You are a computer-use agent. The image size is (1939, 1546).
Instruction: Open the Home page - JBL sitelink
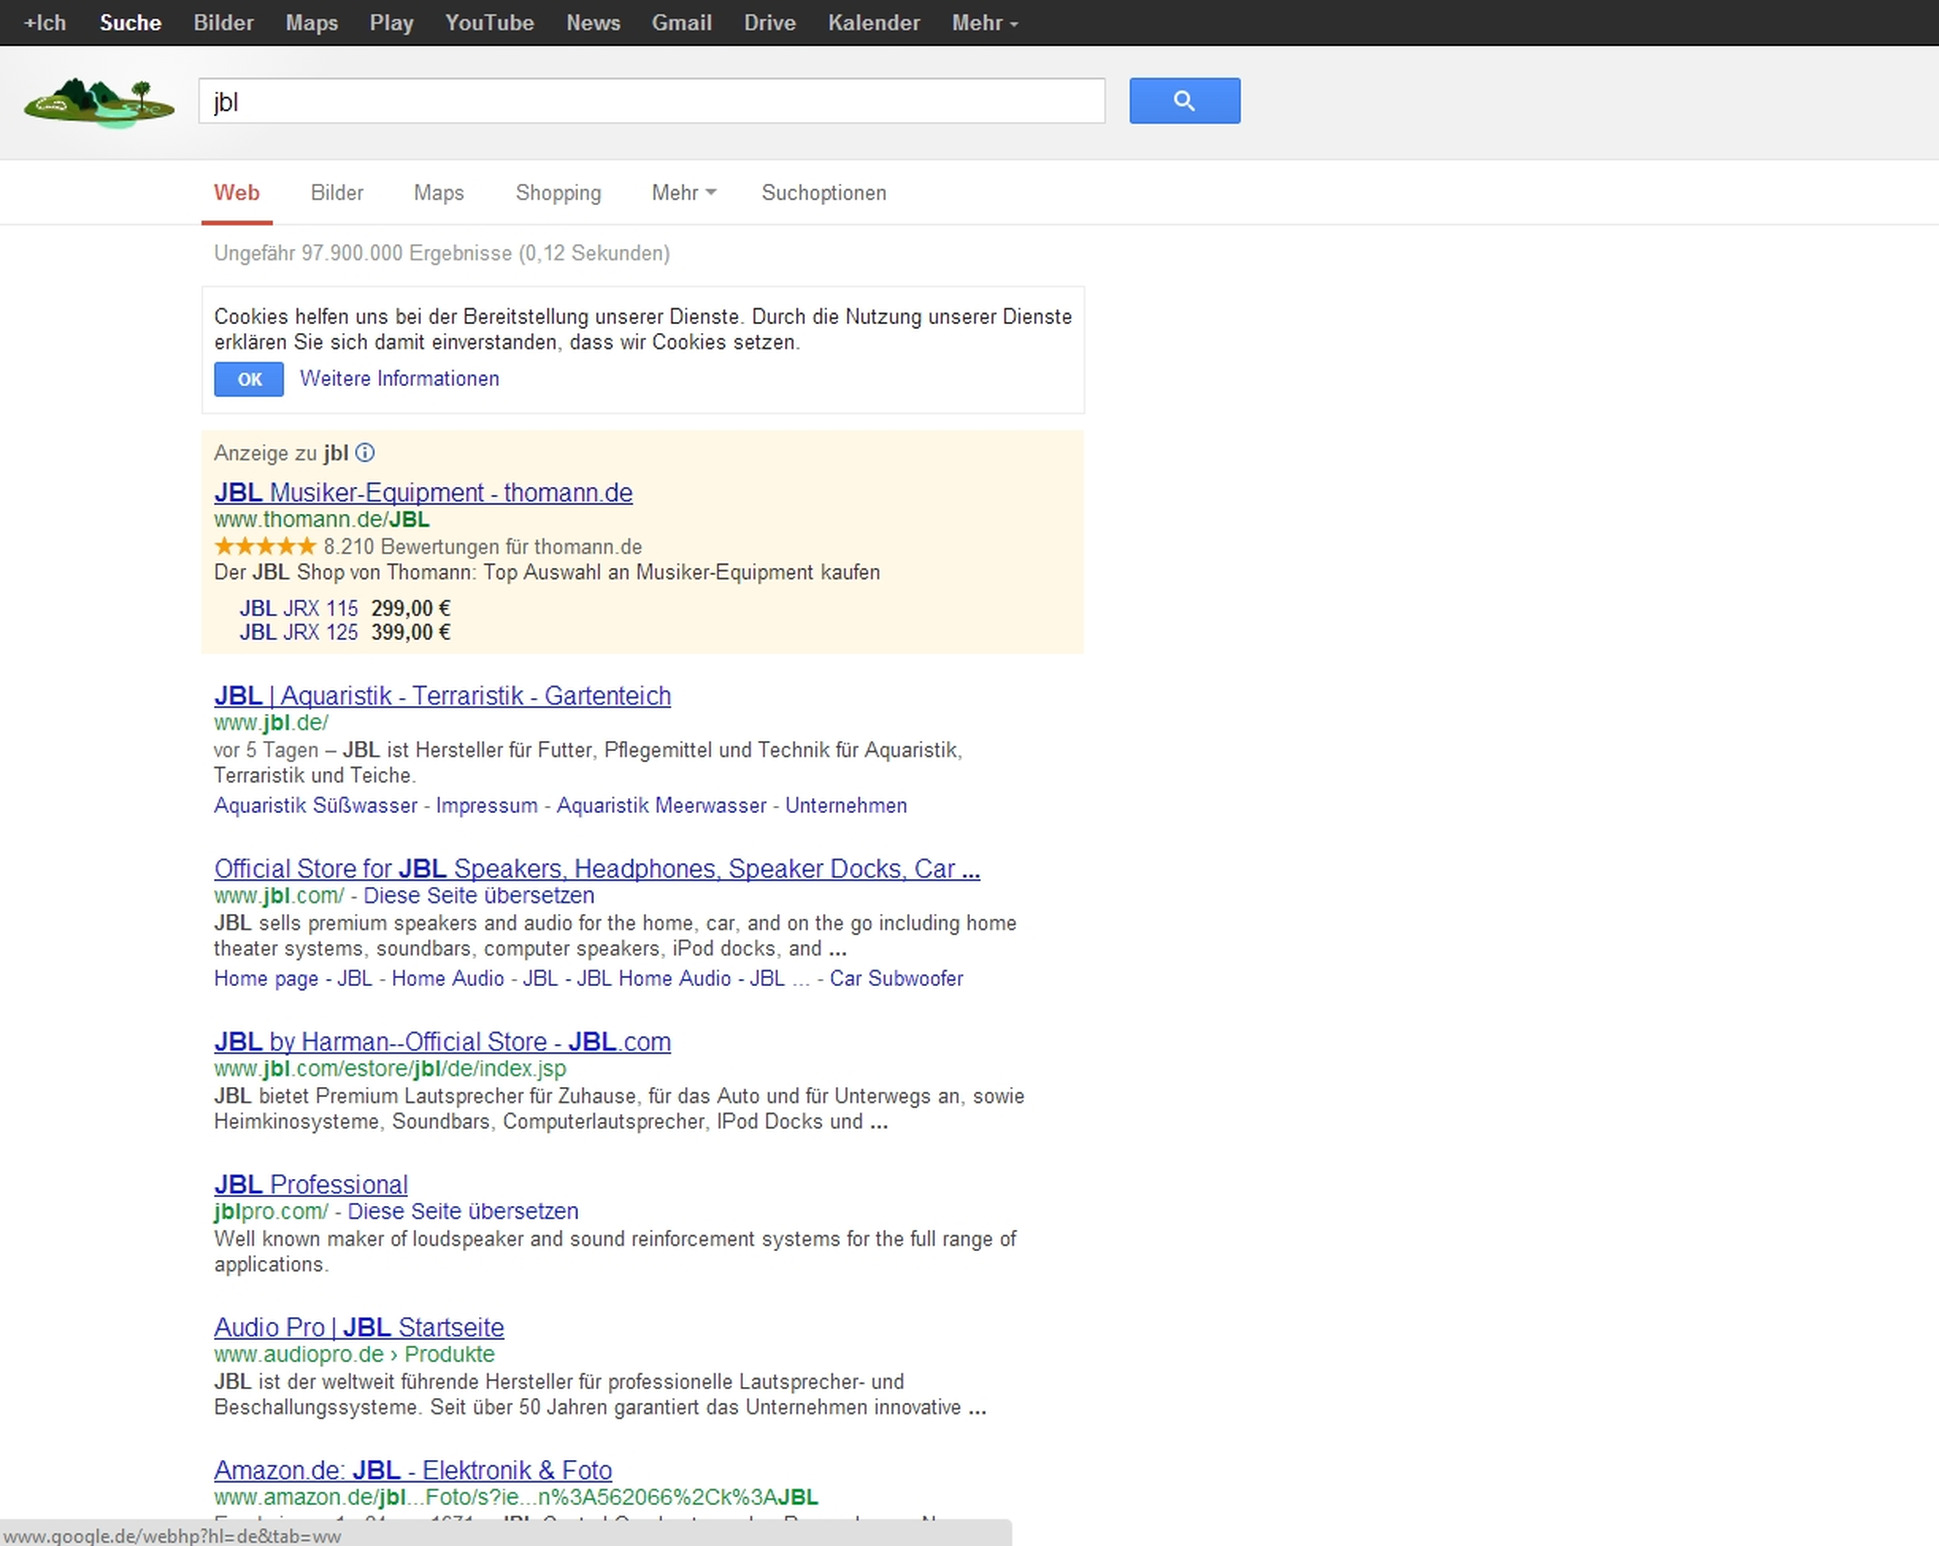[x=292, y=978]
